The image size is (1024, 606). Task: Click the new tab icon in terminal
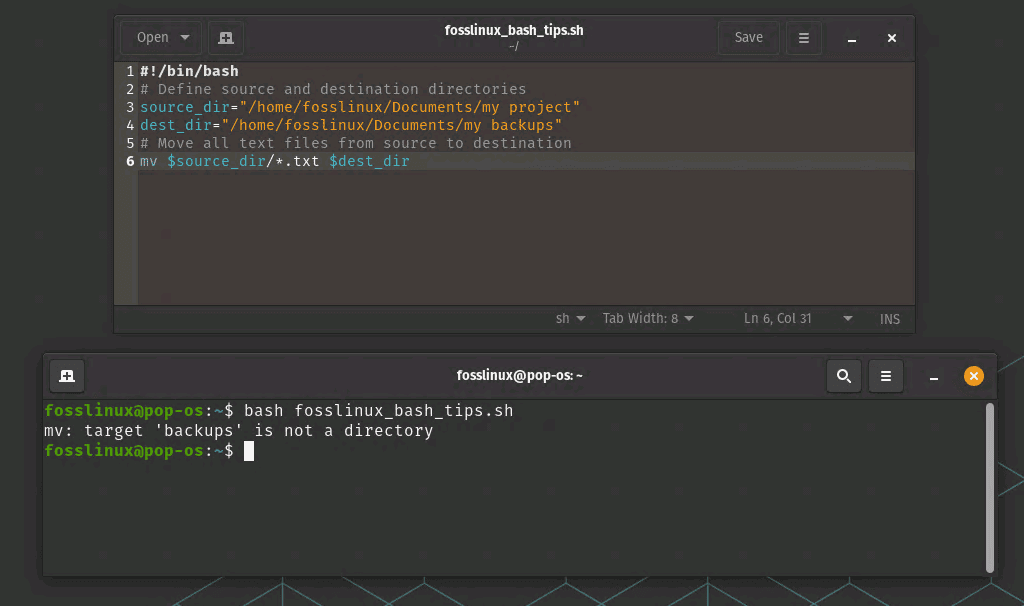coord(67,376)
